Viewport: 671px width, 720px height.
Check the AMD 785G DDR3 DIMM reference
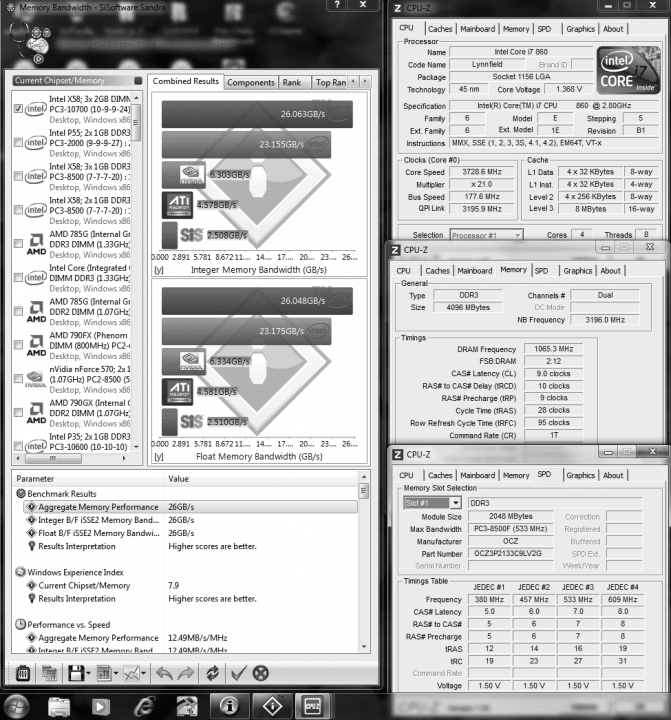coord(18,244)
